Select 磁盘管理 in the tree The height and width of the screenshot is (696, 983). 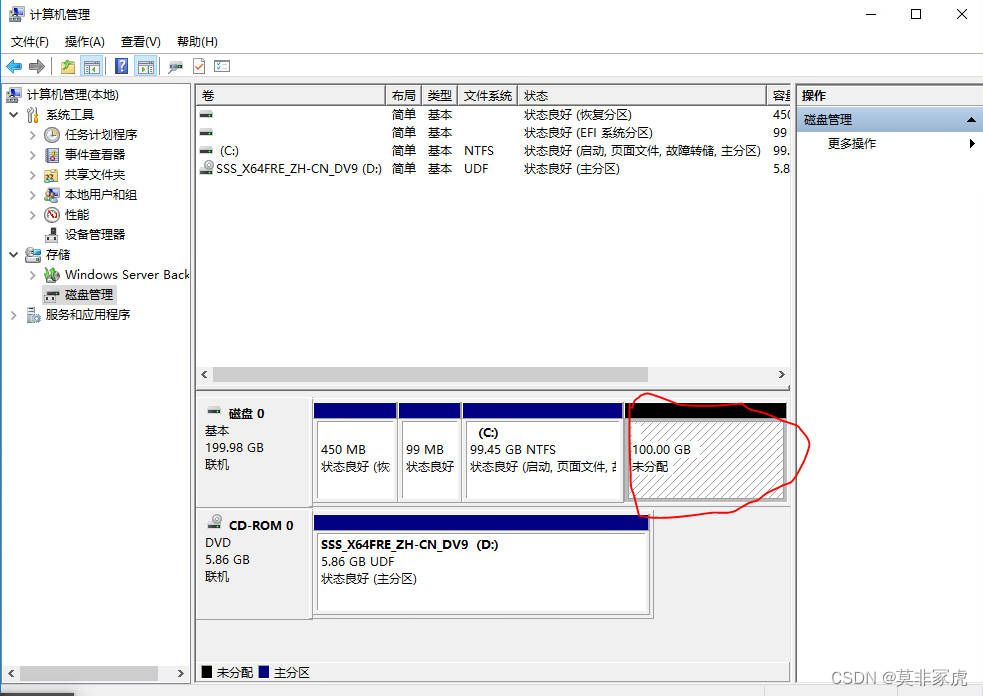(x=89, y=295)
